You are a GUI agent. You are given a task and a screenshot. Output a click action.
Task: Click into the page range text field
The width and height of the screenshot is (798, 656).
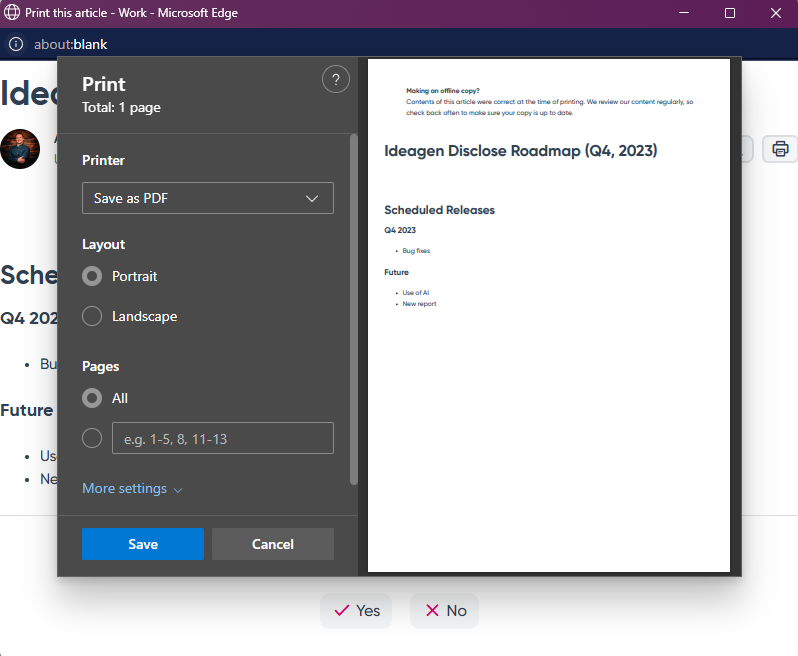tap(222, 438)
